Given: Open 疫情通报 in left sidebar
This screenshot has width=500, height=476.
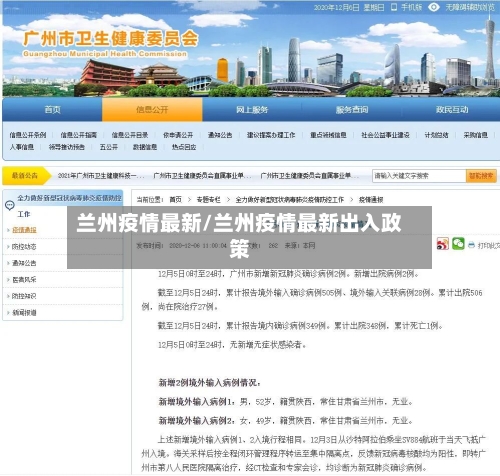Looking at the screenshot, I should pyautogui.click(x=24, y=230).
